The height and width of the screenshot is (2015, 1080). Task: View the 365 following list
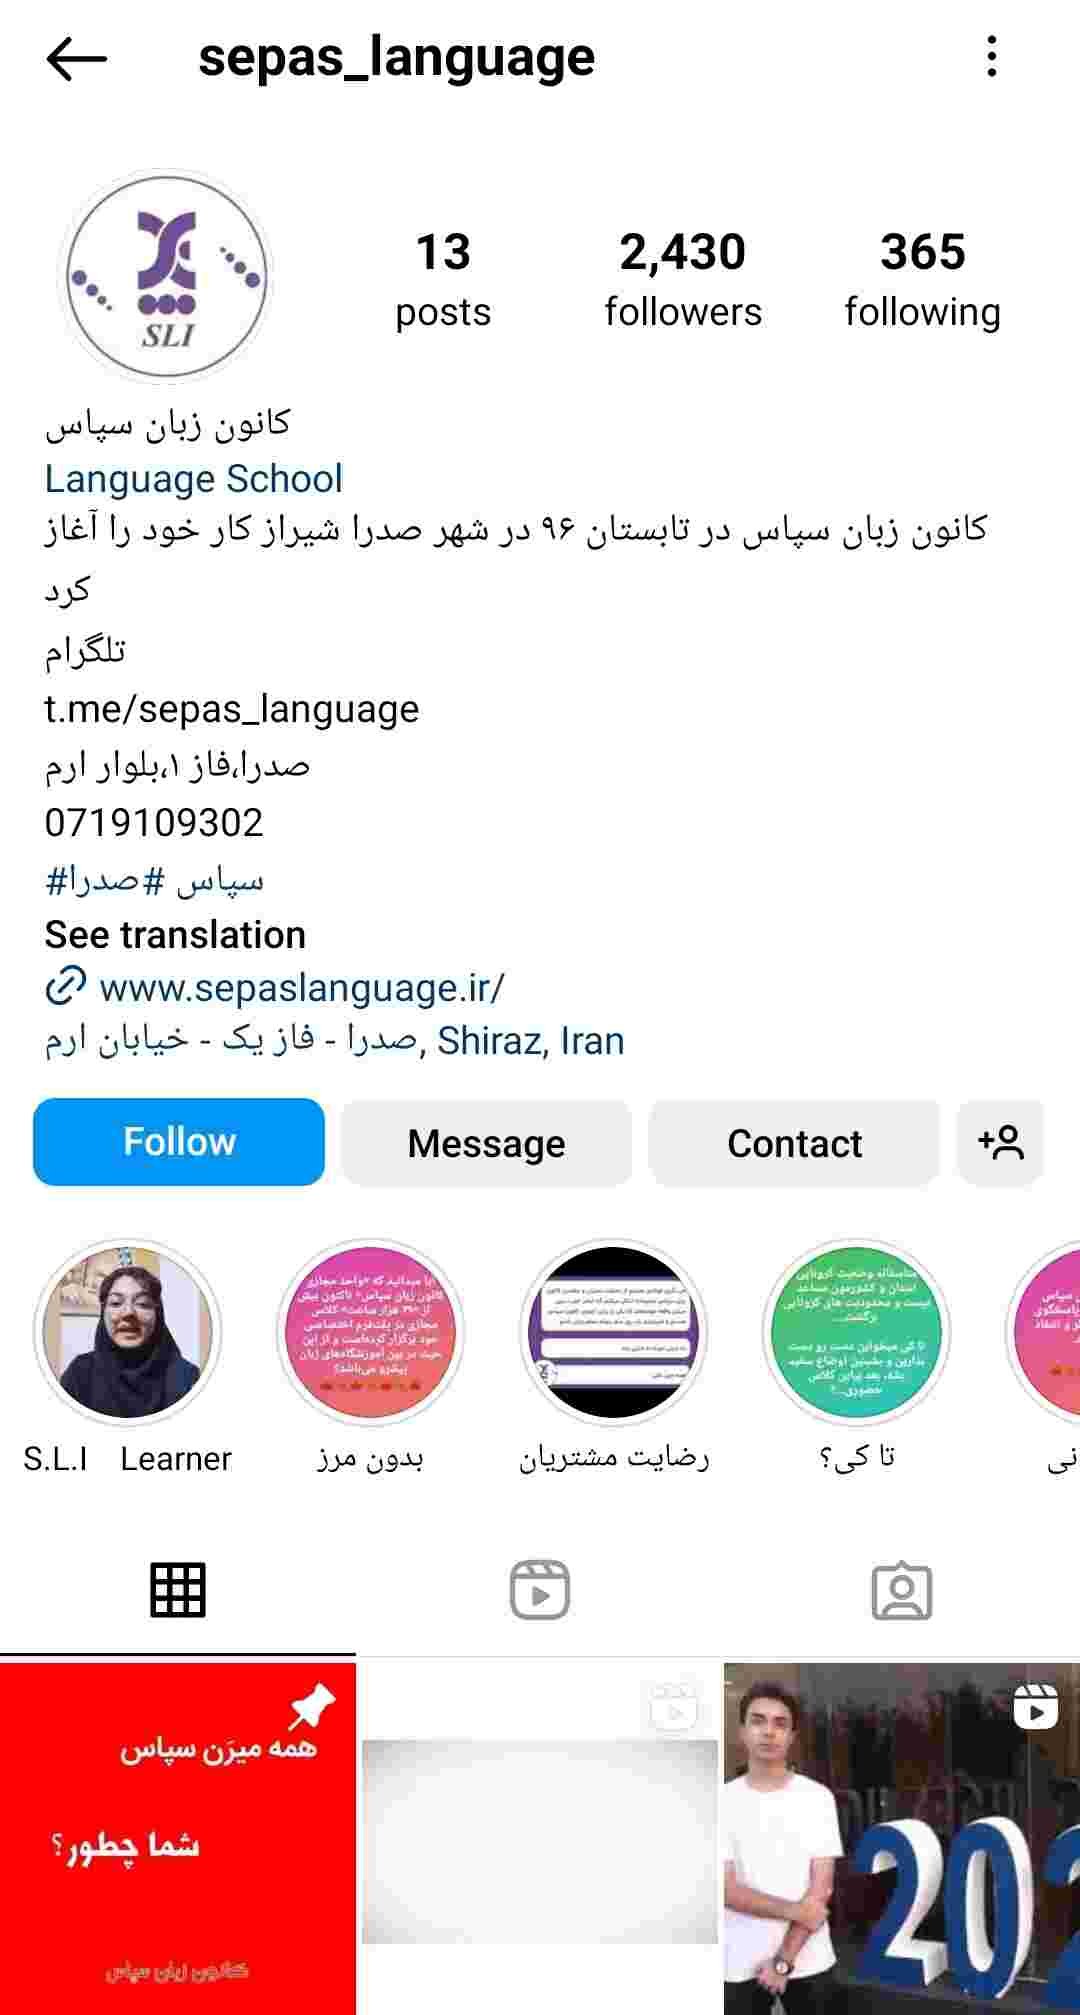(922, 280)
